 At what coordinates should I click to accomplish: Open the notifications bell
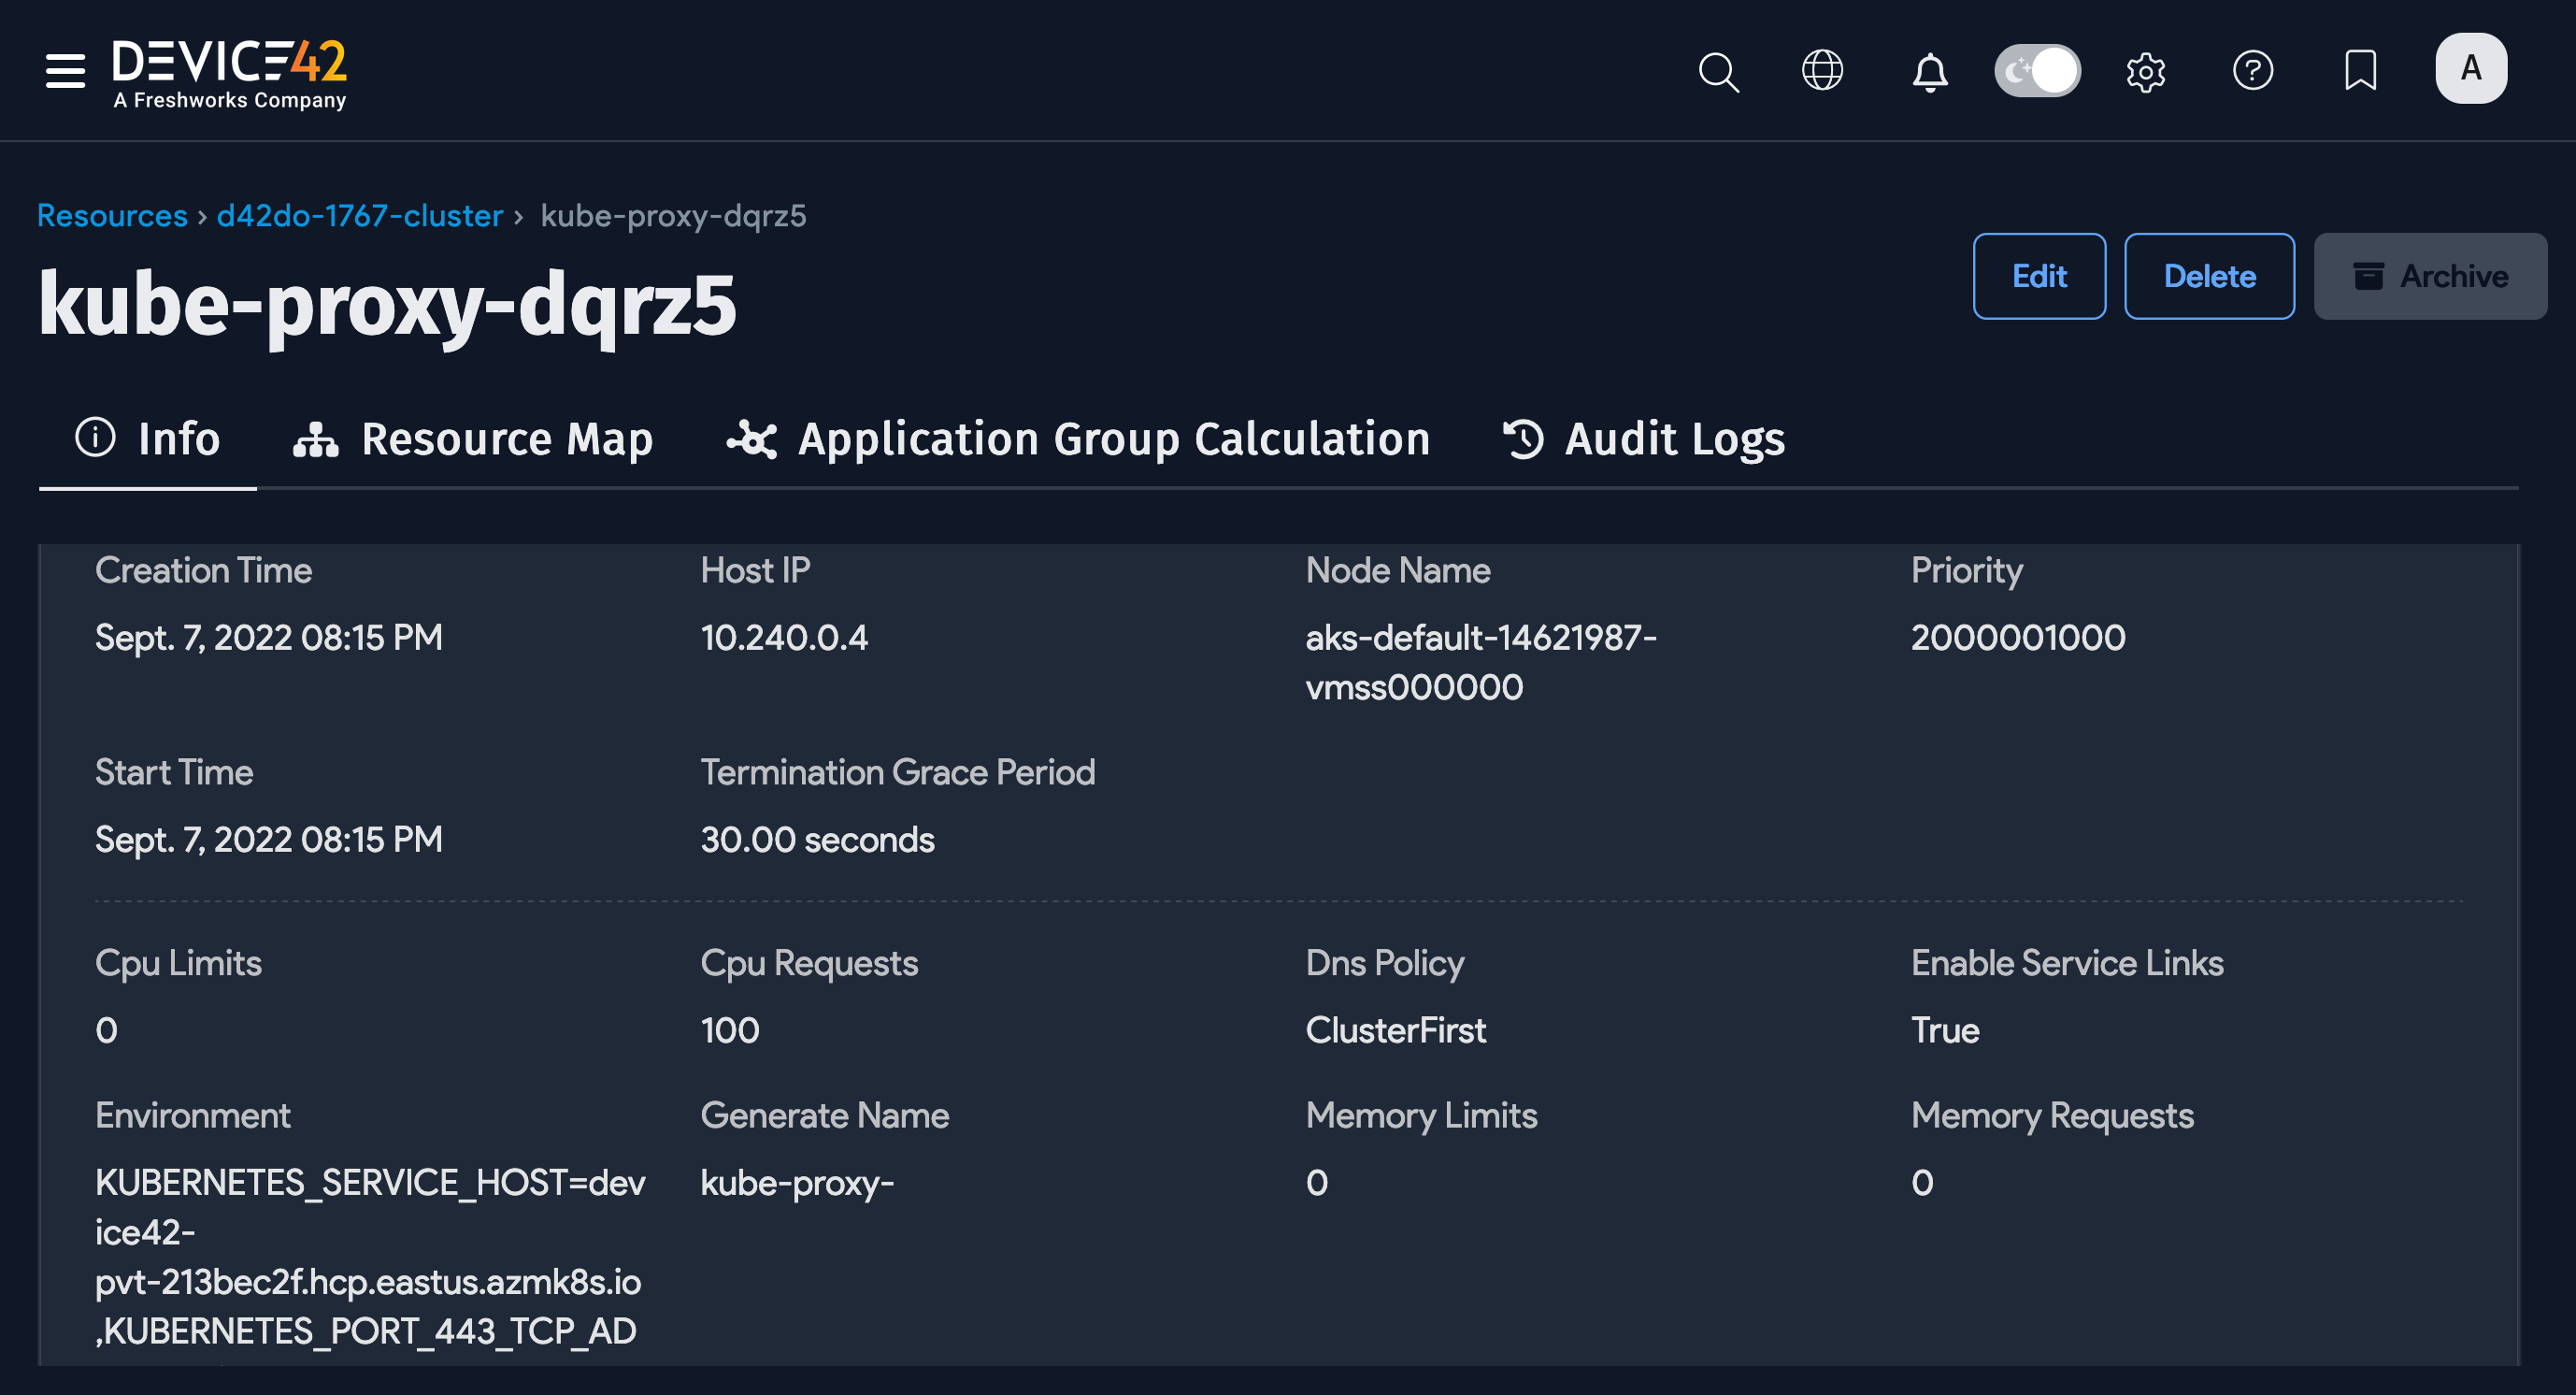[x=1929, y=71]
